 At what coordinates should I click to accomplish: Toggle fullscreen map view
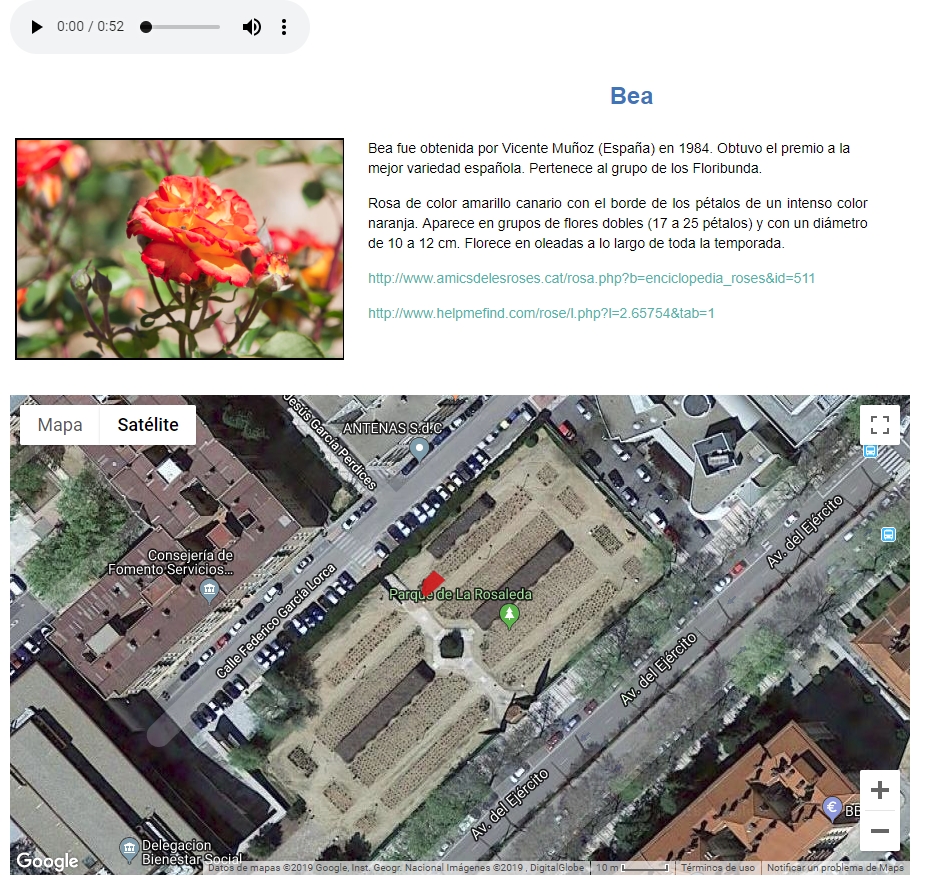point(879,425)
